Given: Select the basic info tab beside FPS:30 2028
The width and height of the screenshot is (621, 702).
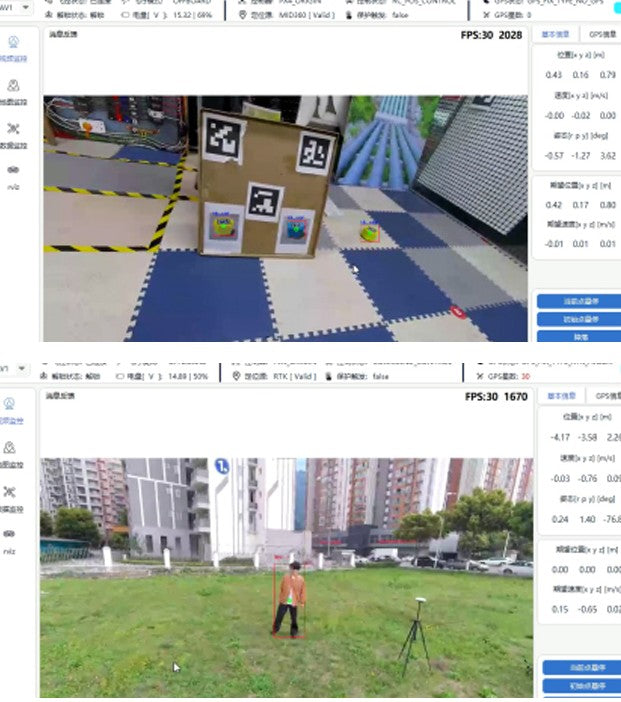Looking at the screenshot, I should [555, 34].
